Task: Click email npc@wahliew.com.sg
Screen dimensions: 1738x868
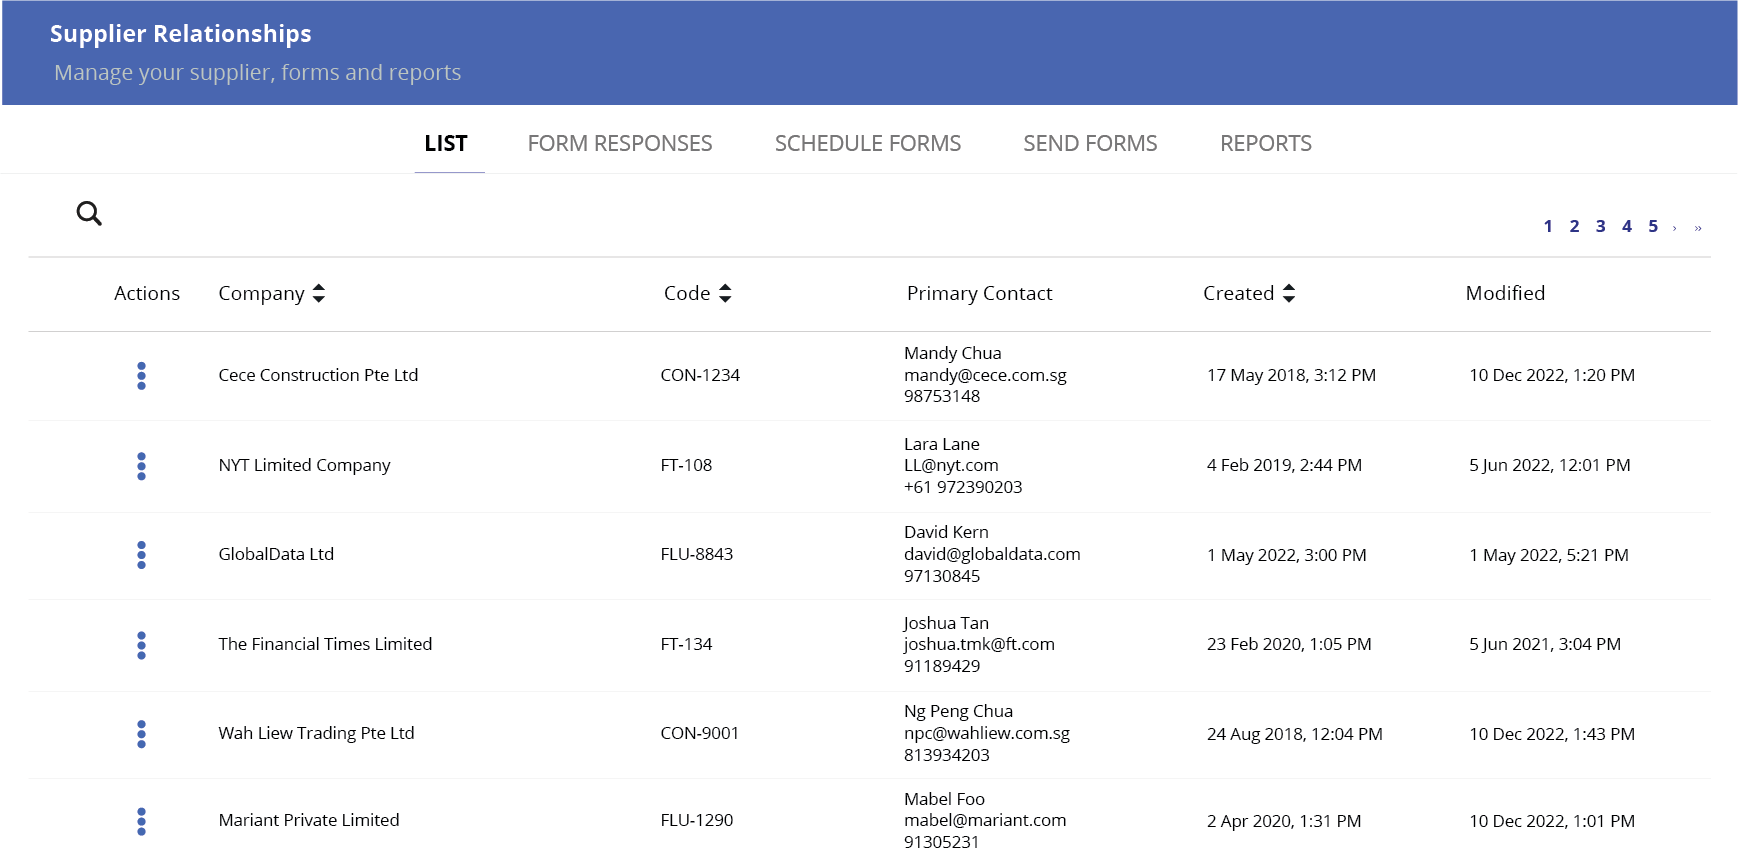Action: [987, 733]
